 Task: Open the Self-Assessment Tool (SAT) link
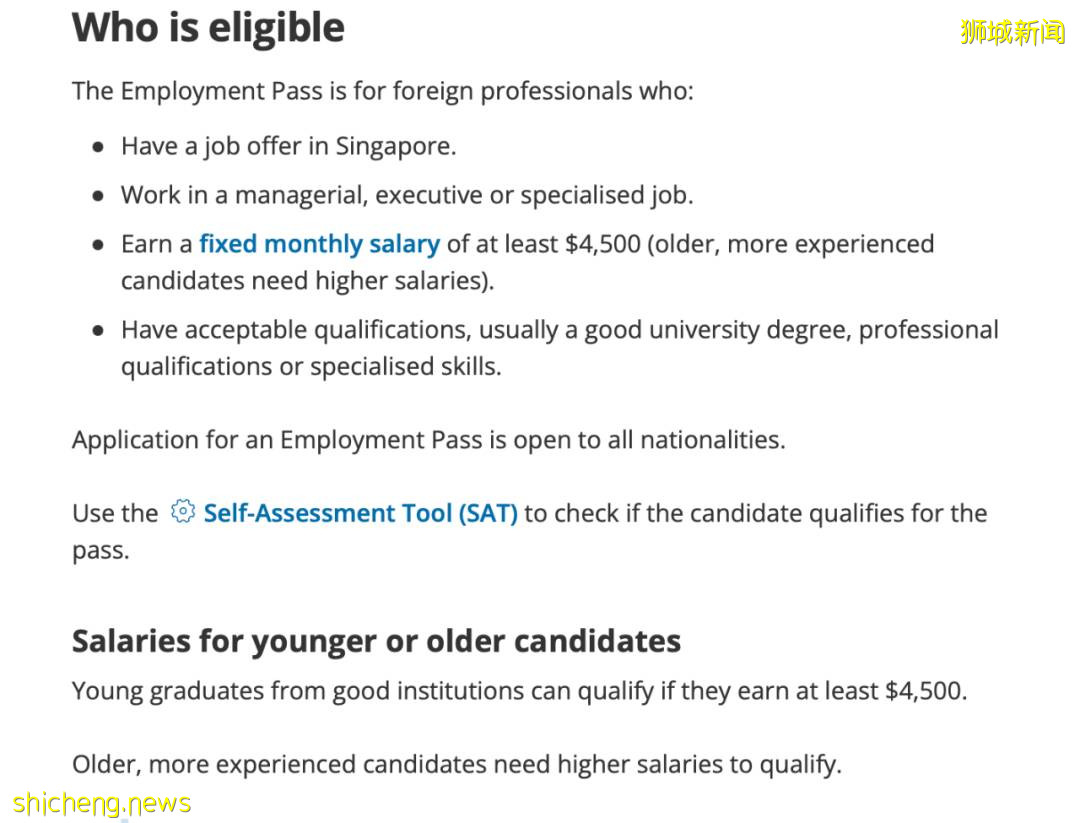[x=360, y=513]
